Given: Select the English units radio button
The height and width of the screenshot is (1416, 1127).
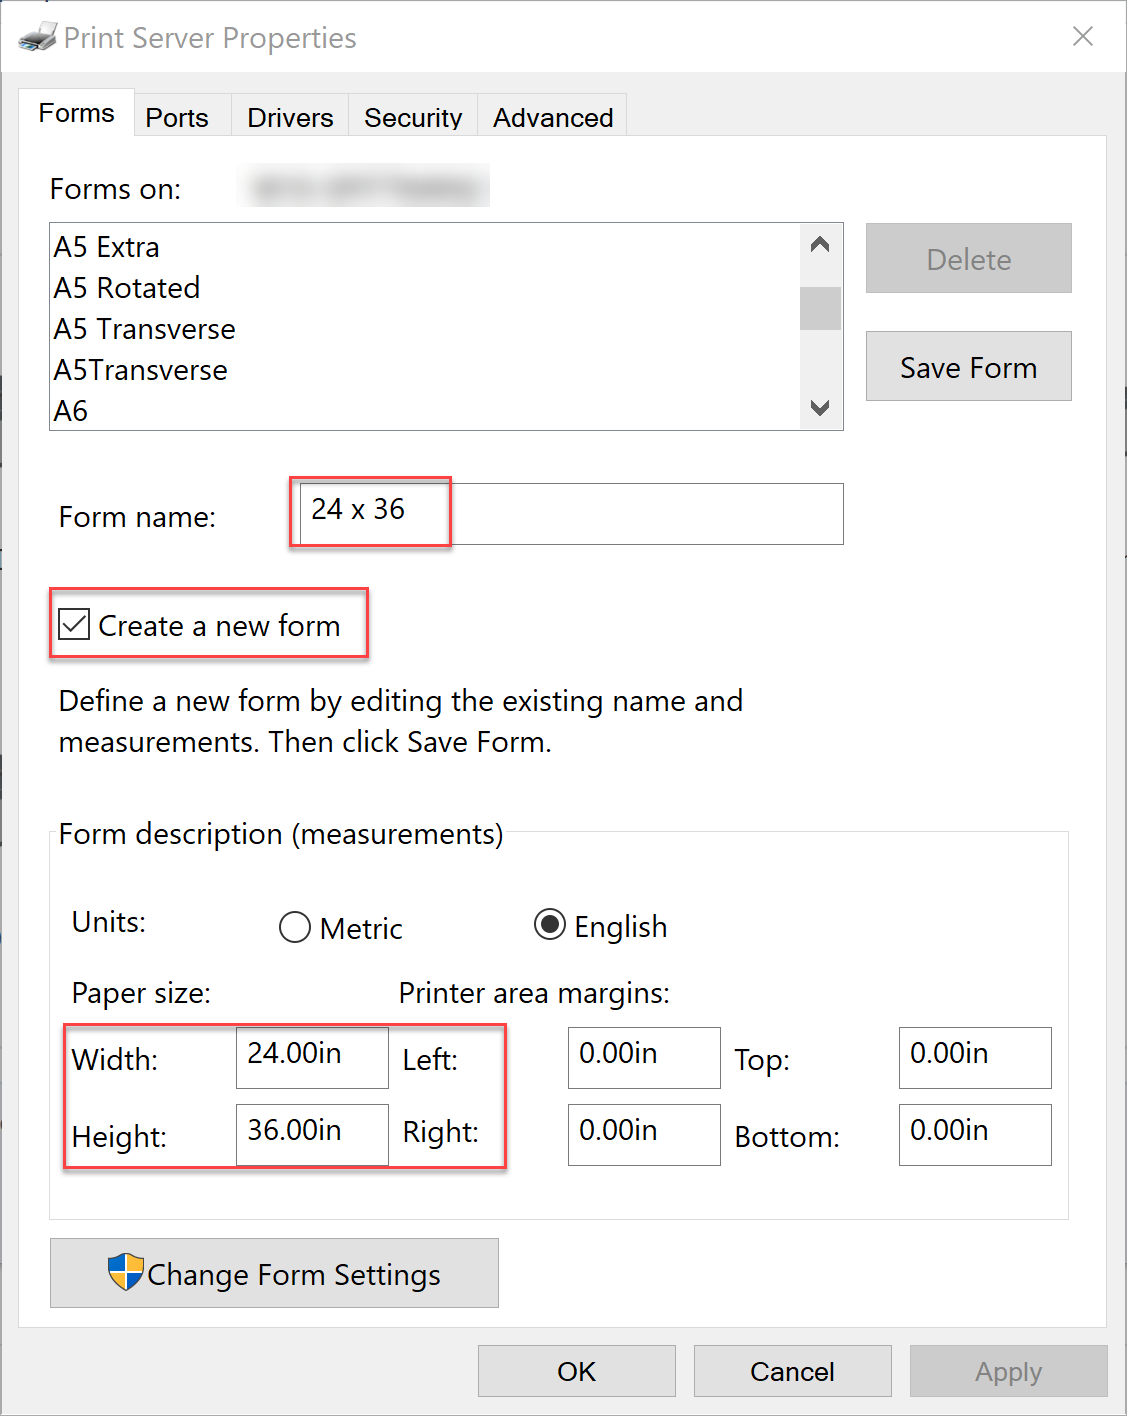Looking at the screenshot, I should [550, 926].
